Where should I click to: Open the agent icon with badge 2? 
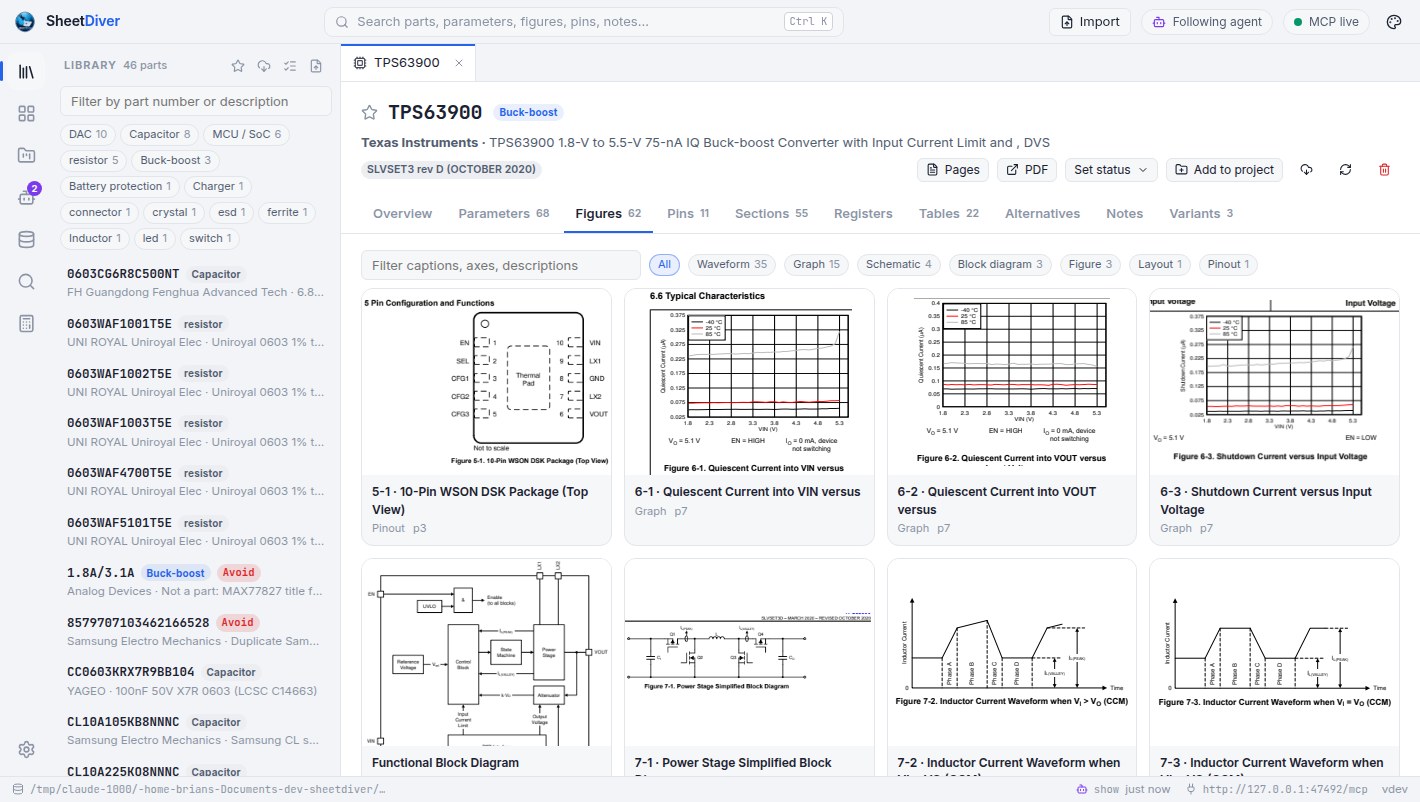26,197
